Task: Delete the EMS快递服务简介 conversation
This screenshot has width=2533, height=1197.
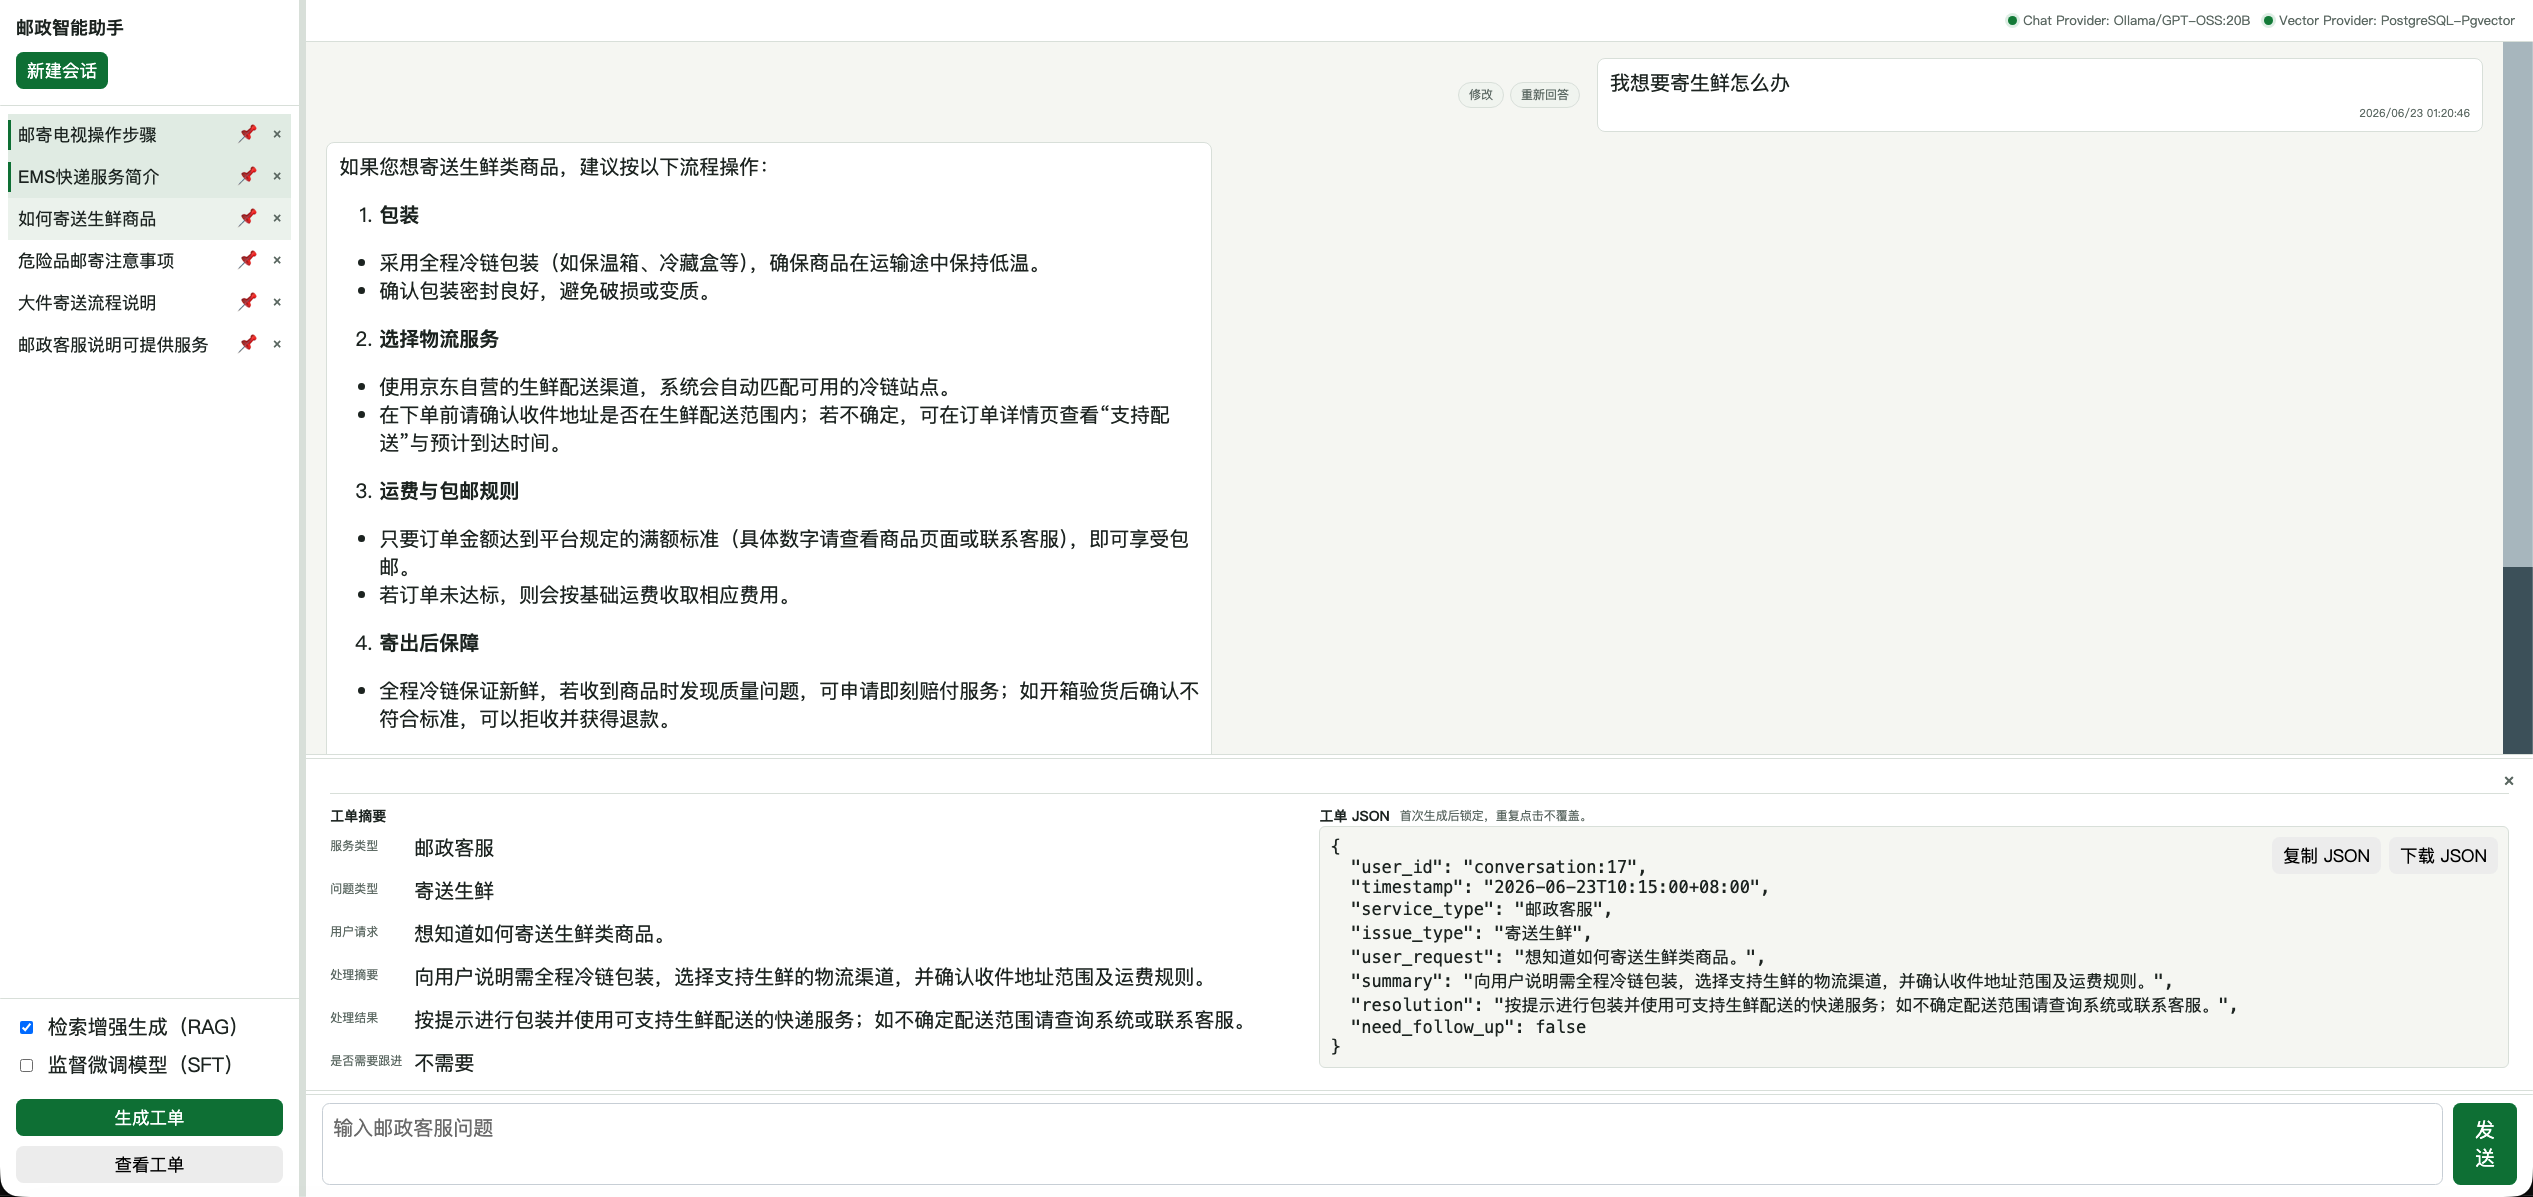Action: [277, 176]
